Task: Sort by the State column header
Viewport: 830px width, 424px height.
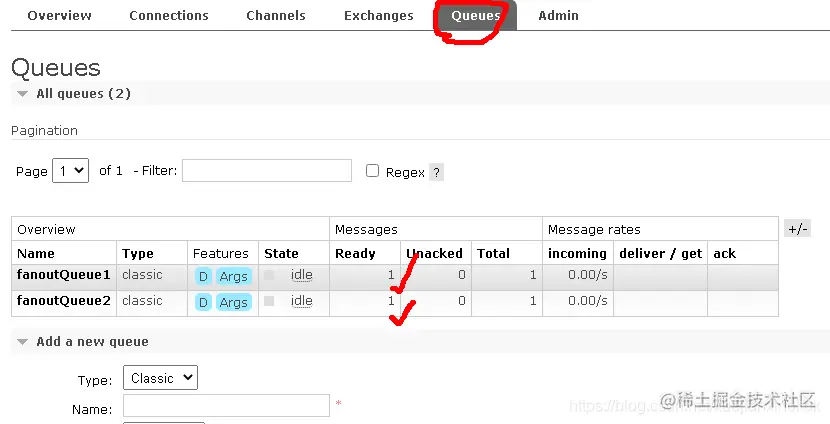Action: [x=281, y=254]
